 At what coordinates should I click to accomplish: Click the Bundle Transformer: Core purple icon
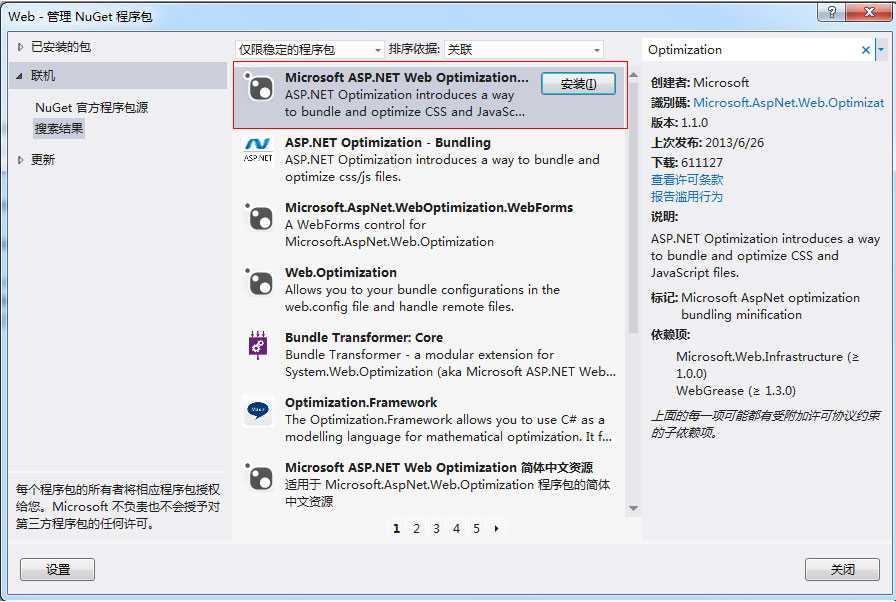coord(258,344)
